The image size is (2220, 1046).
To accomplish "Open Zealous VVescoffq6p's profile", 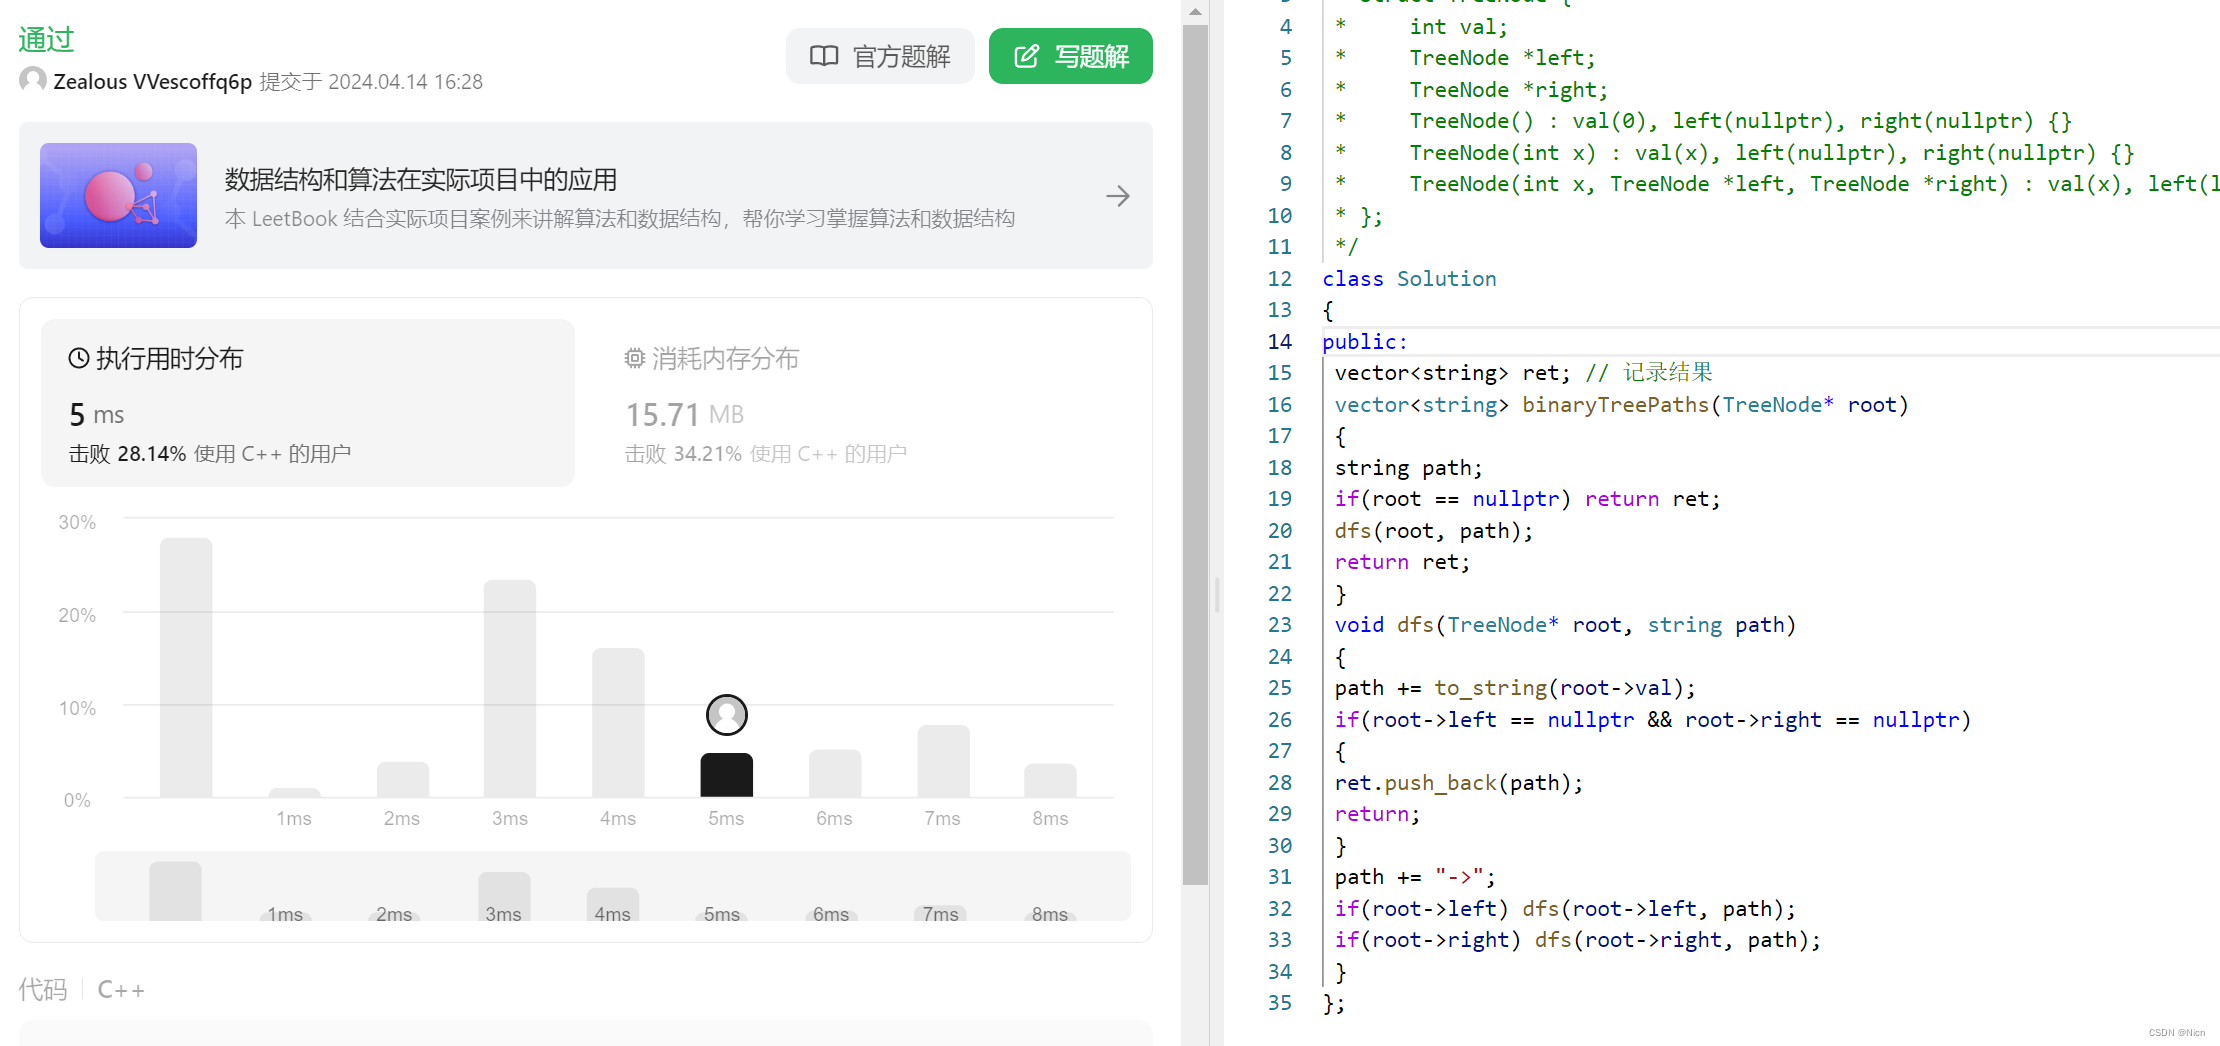I will [152, 81].
